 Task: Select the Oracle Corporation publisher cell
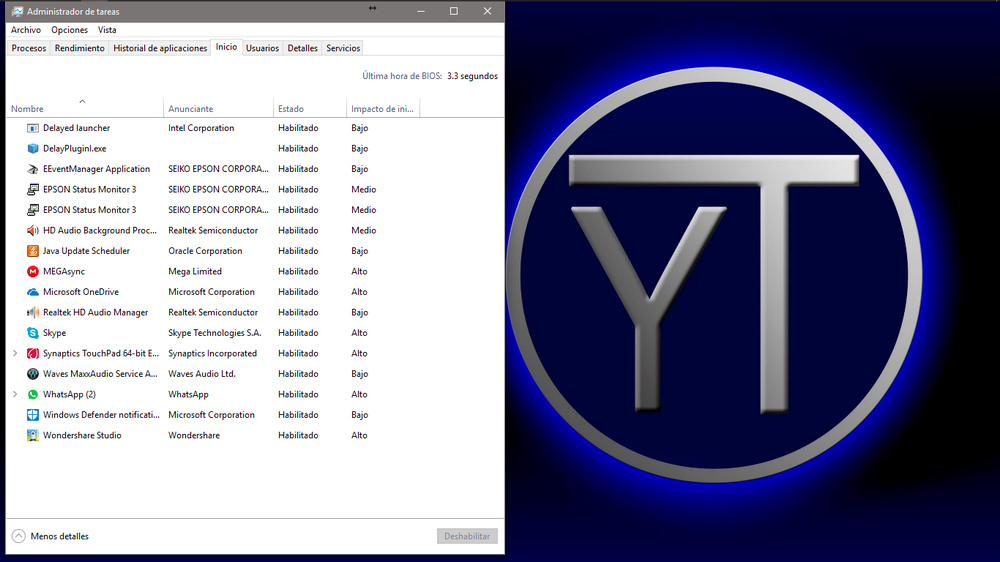tap(205, 251)
